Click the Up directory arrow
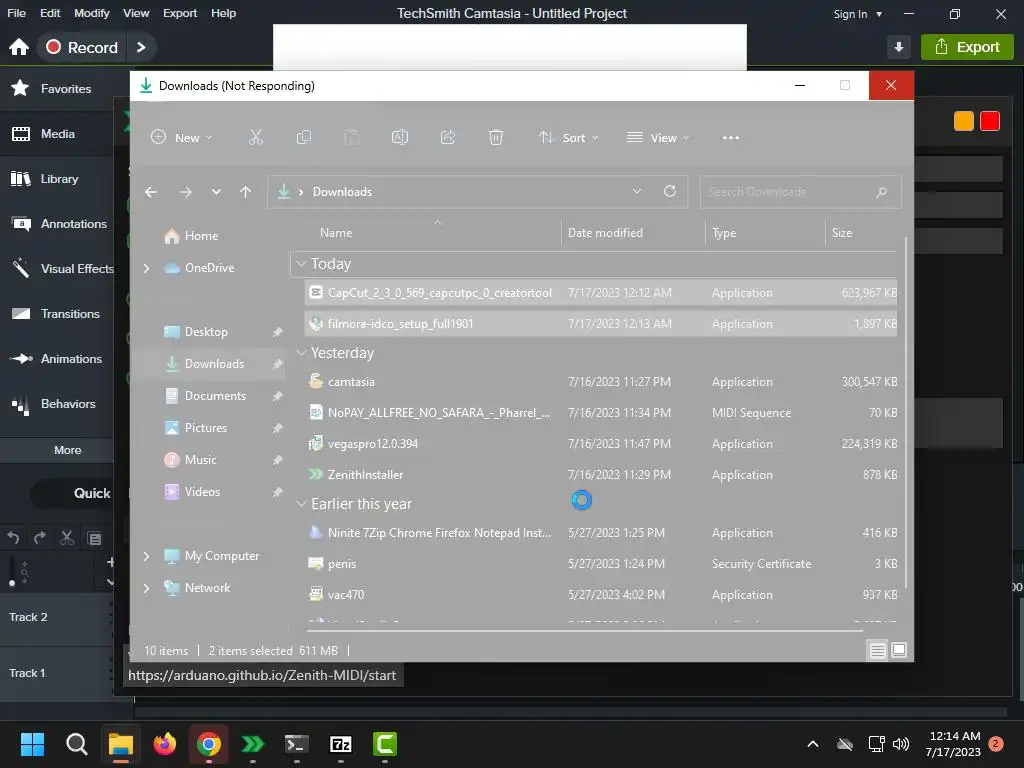Image resolution: width=1024 pixels, height=768 pixels. point(246,192)
